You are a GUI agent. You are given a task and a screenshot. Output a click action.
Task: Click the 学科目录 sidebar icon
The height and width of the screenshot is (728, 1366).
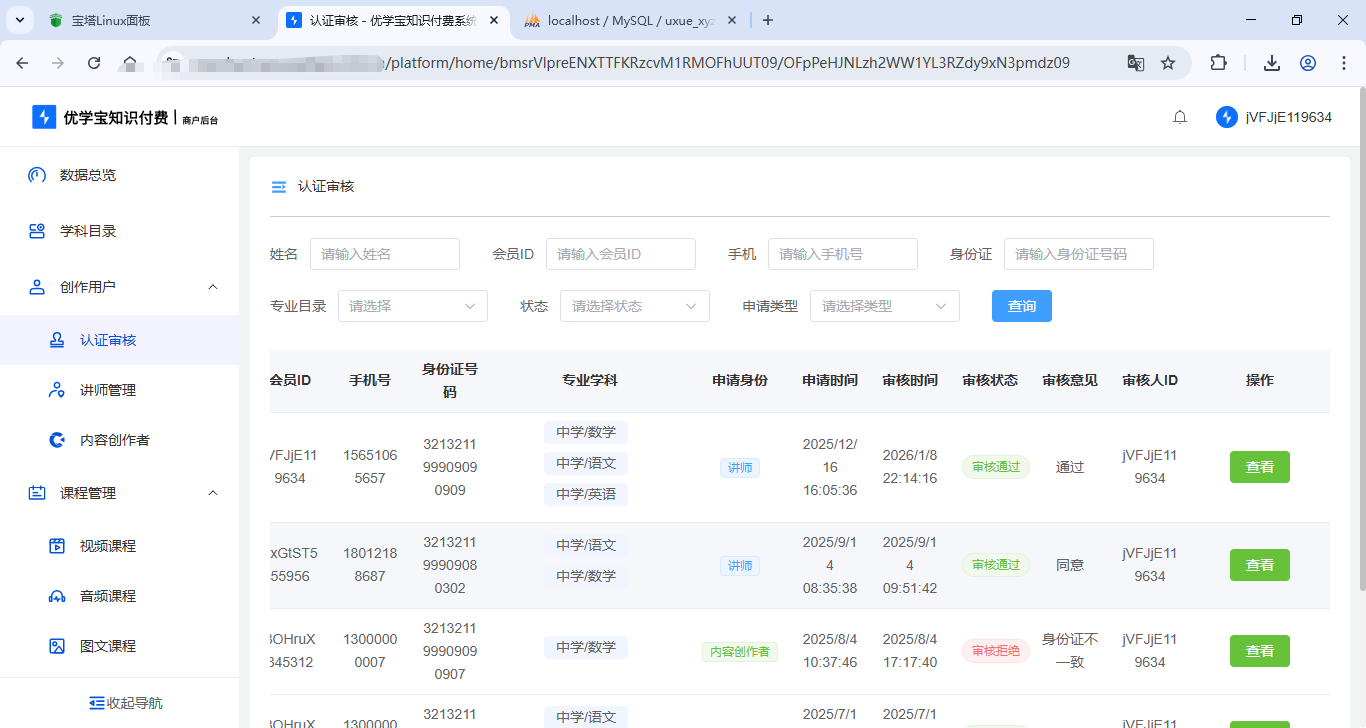(x=37, y=231)
